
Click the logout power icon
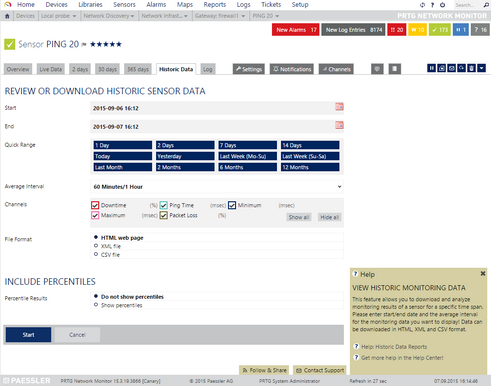coord(442,5)
